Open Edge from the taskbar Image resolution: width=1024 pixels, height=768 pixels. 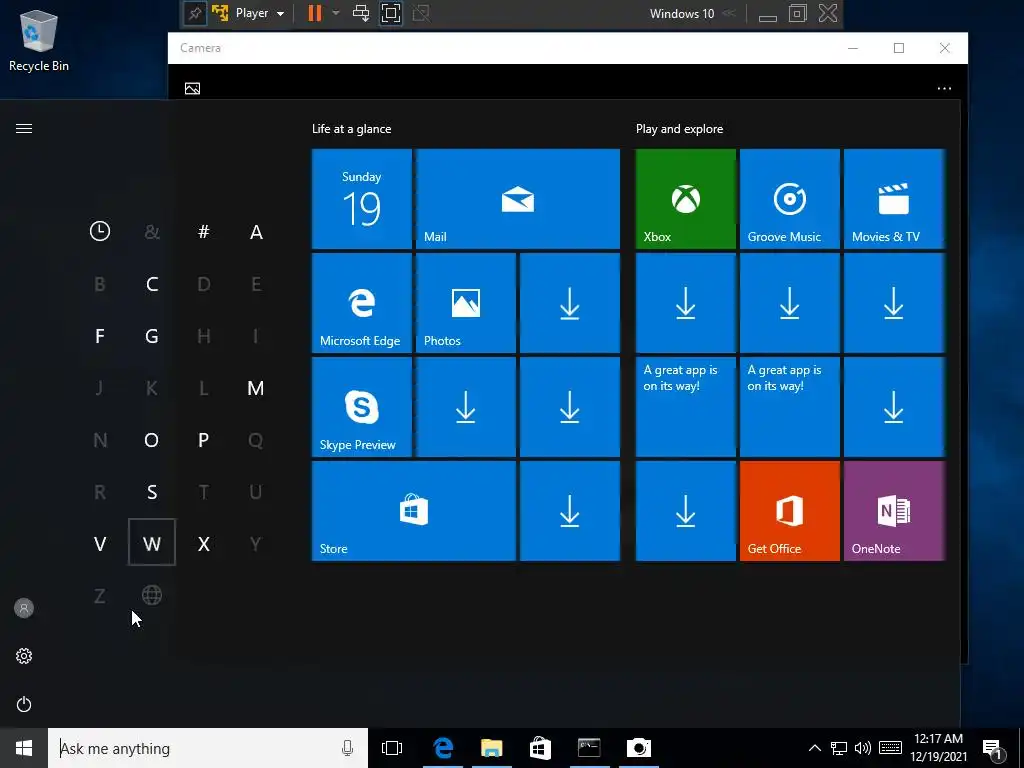(x=443, y=748)
